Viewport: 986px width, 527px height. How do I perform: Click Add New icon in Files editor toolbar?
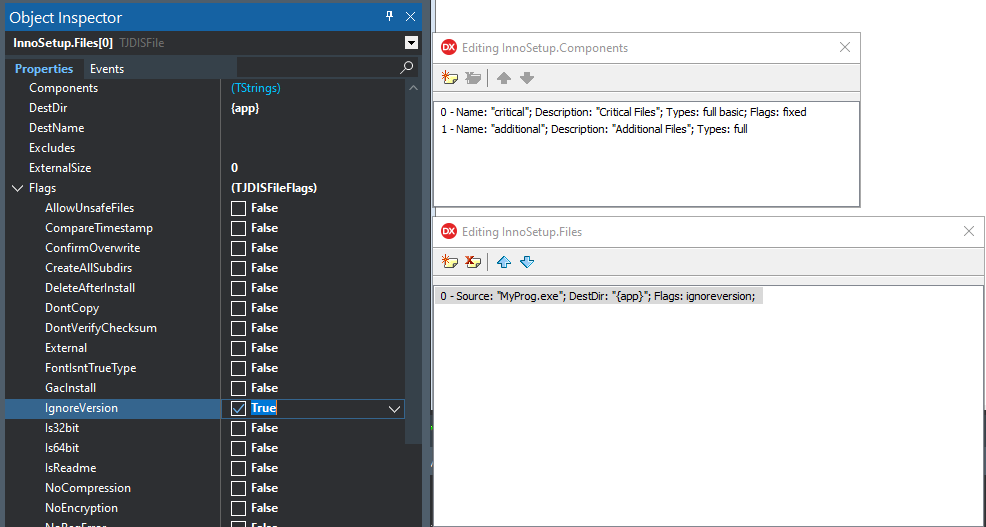[450, 262]
